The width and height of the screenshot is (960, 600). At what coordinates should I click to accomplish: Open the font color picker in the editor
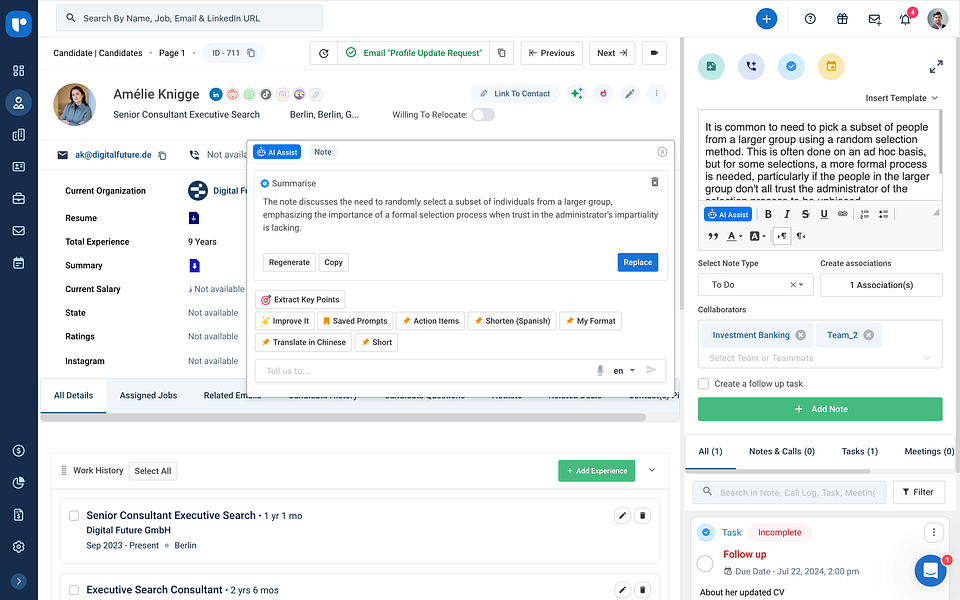pos(733,235)
